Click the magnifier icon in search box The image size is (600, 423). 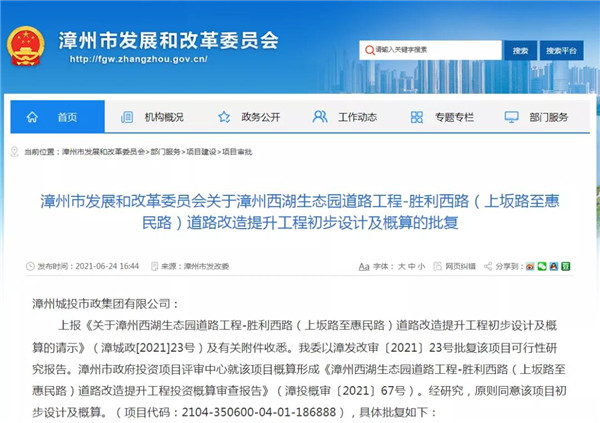tap(369, 50)
